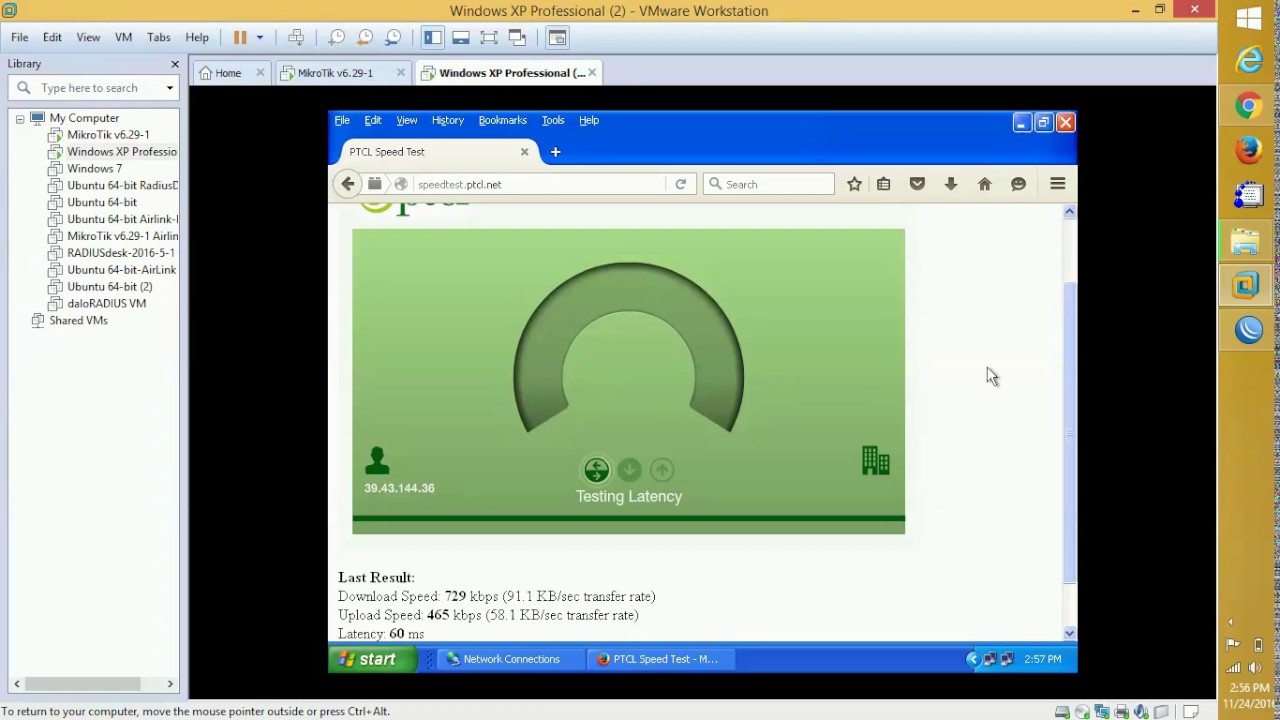This screenshot has height=720, width=1280.
Task: Close the PTCL Speed Test browser tab
Action: pyautogui.click(x=524, y=152)
